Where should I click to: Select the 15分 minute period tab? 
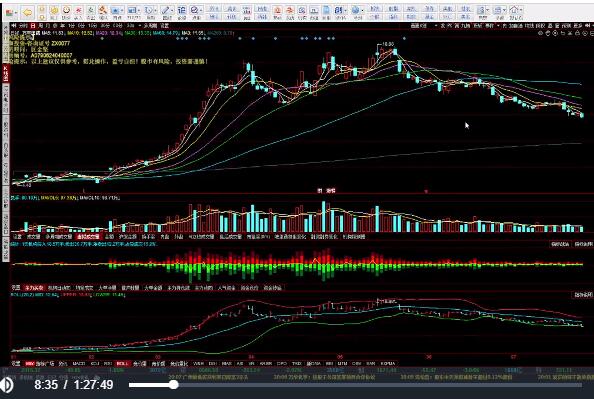92,26
